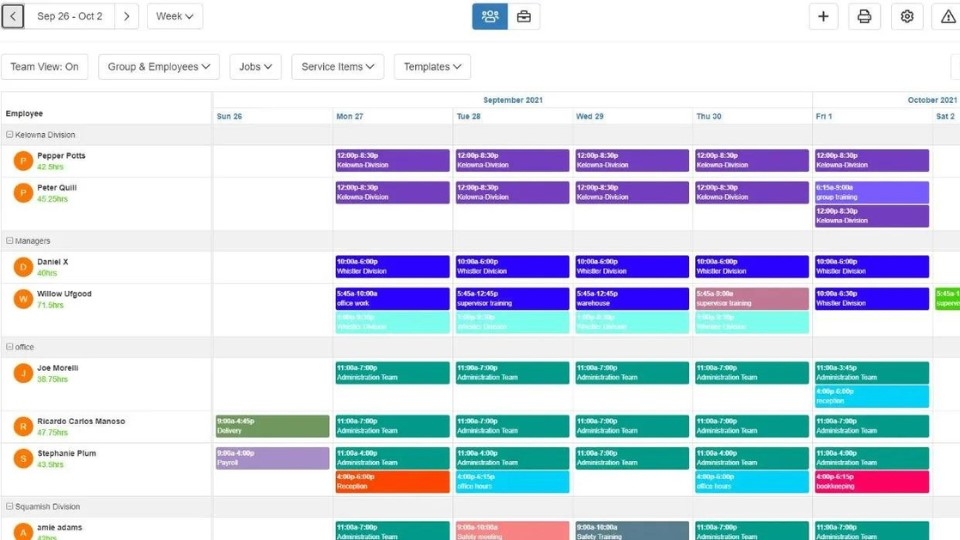This screenshot has width=960, height=540.
Task: Open Stephanie Plum Monday Reception shift
Action: click(392, 481)
